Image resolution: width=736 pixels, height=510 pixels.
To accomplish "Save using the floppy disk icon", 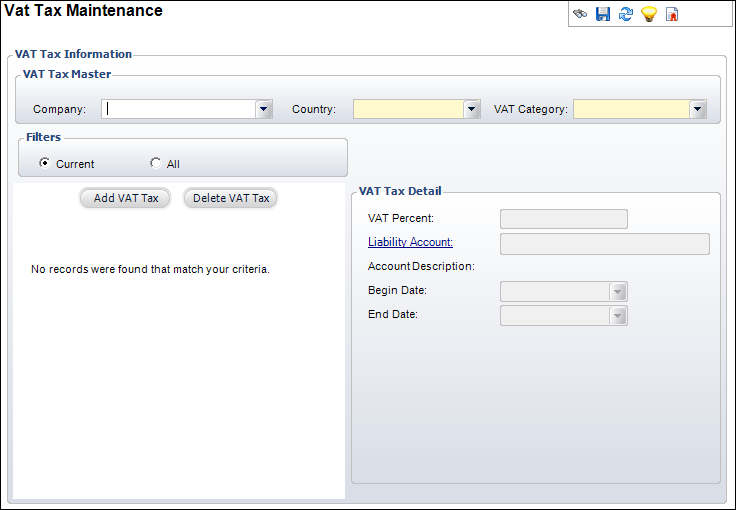I will 603,14.
